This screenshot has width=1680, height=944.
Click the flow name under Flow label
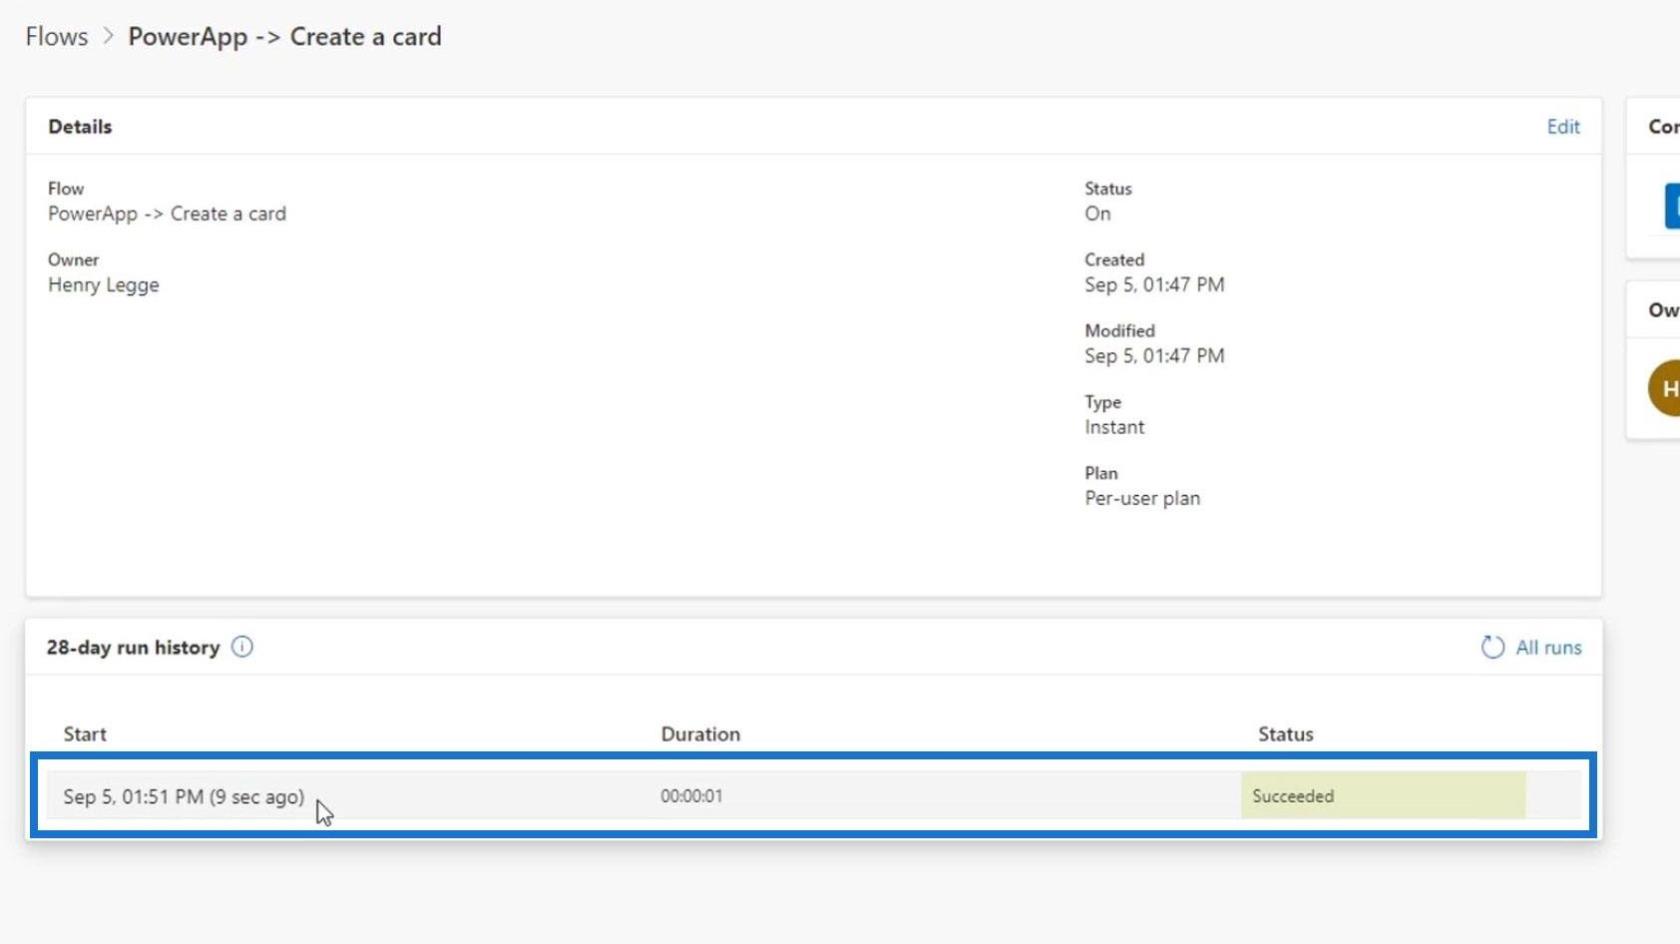point(167,214)
